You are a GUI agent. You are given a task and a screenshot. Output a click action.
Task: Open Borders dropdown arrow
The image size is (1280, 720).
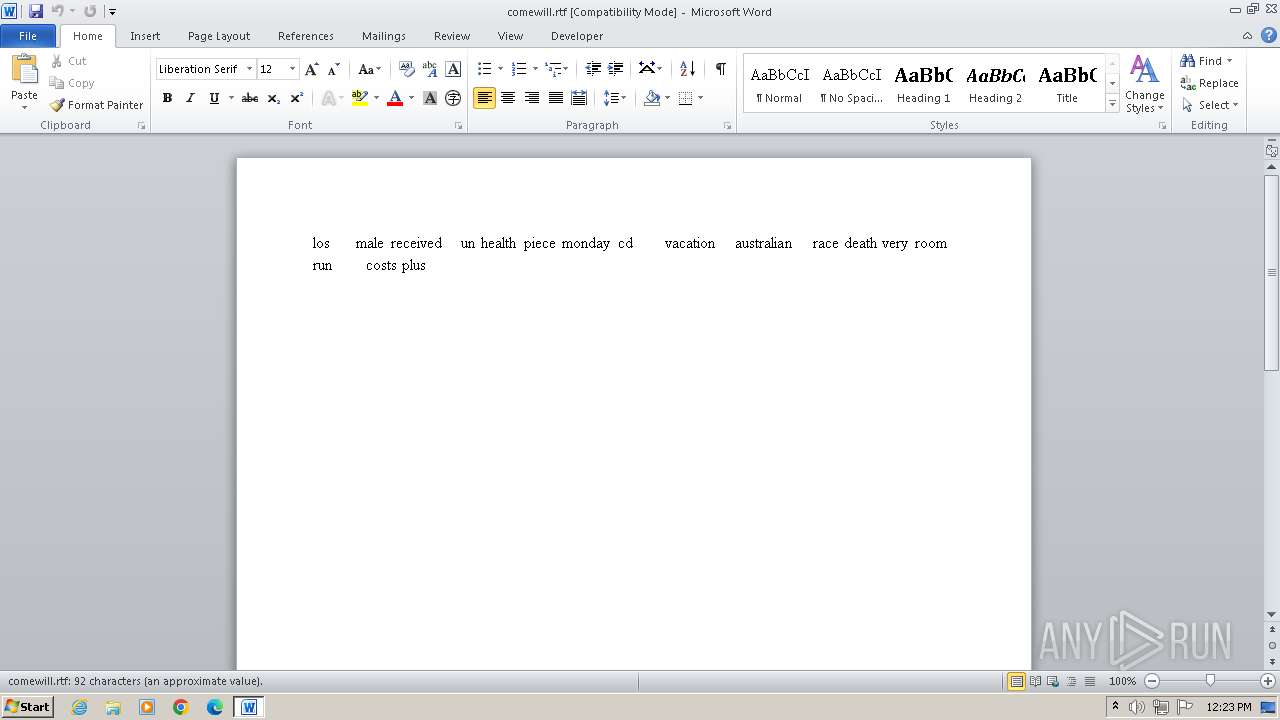700,98
